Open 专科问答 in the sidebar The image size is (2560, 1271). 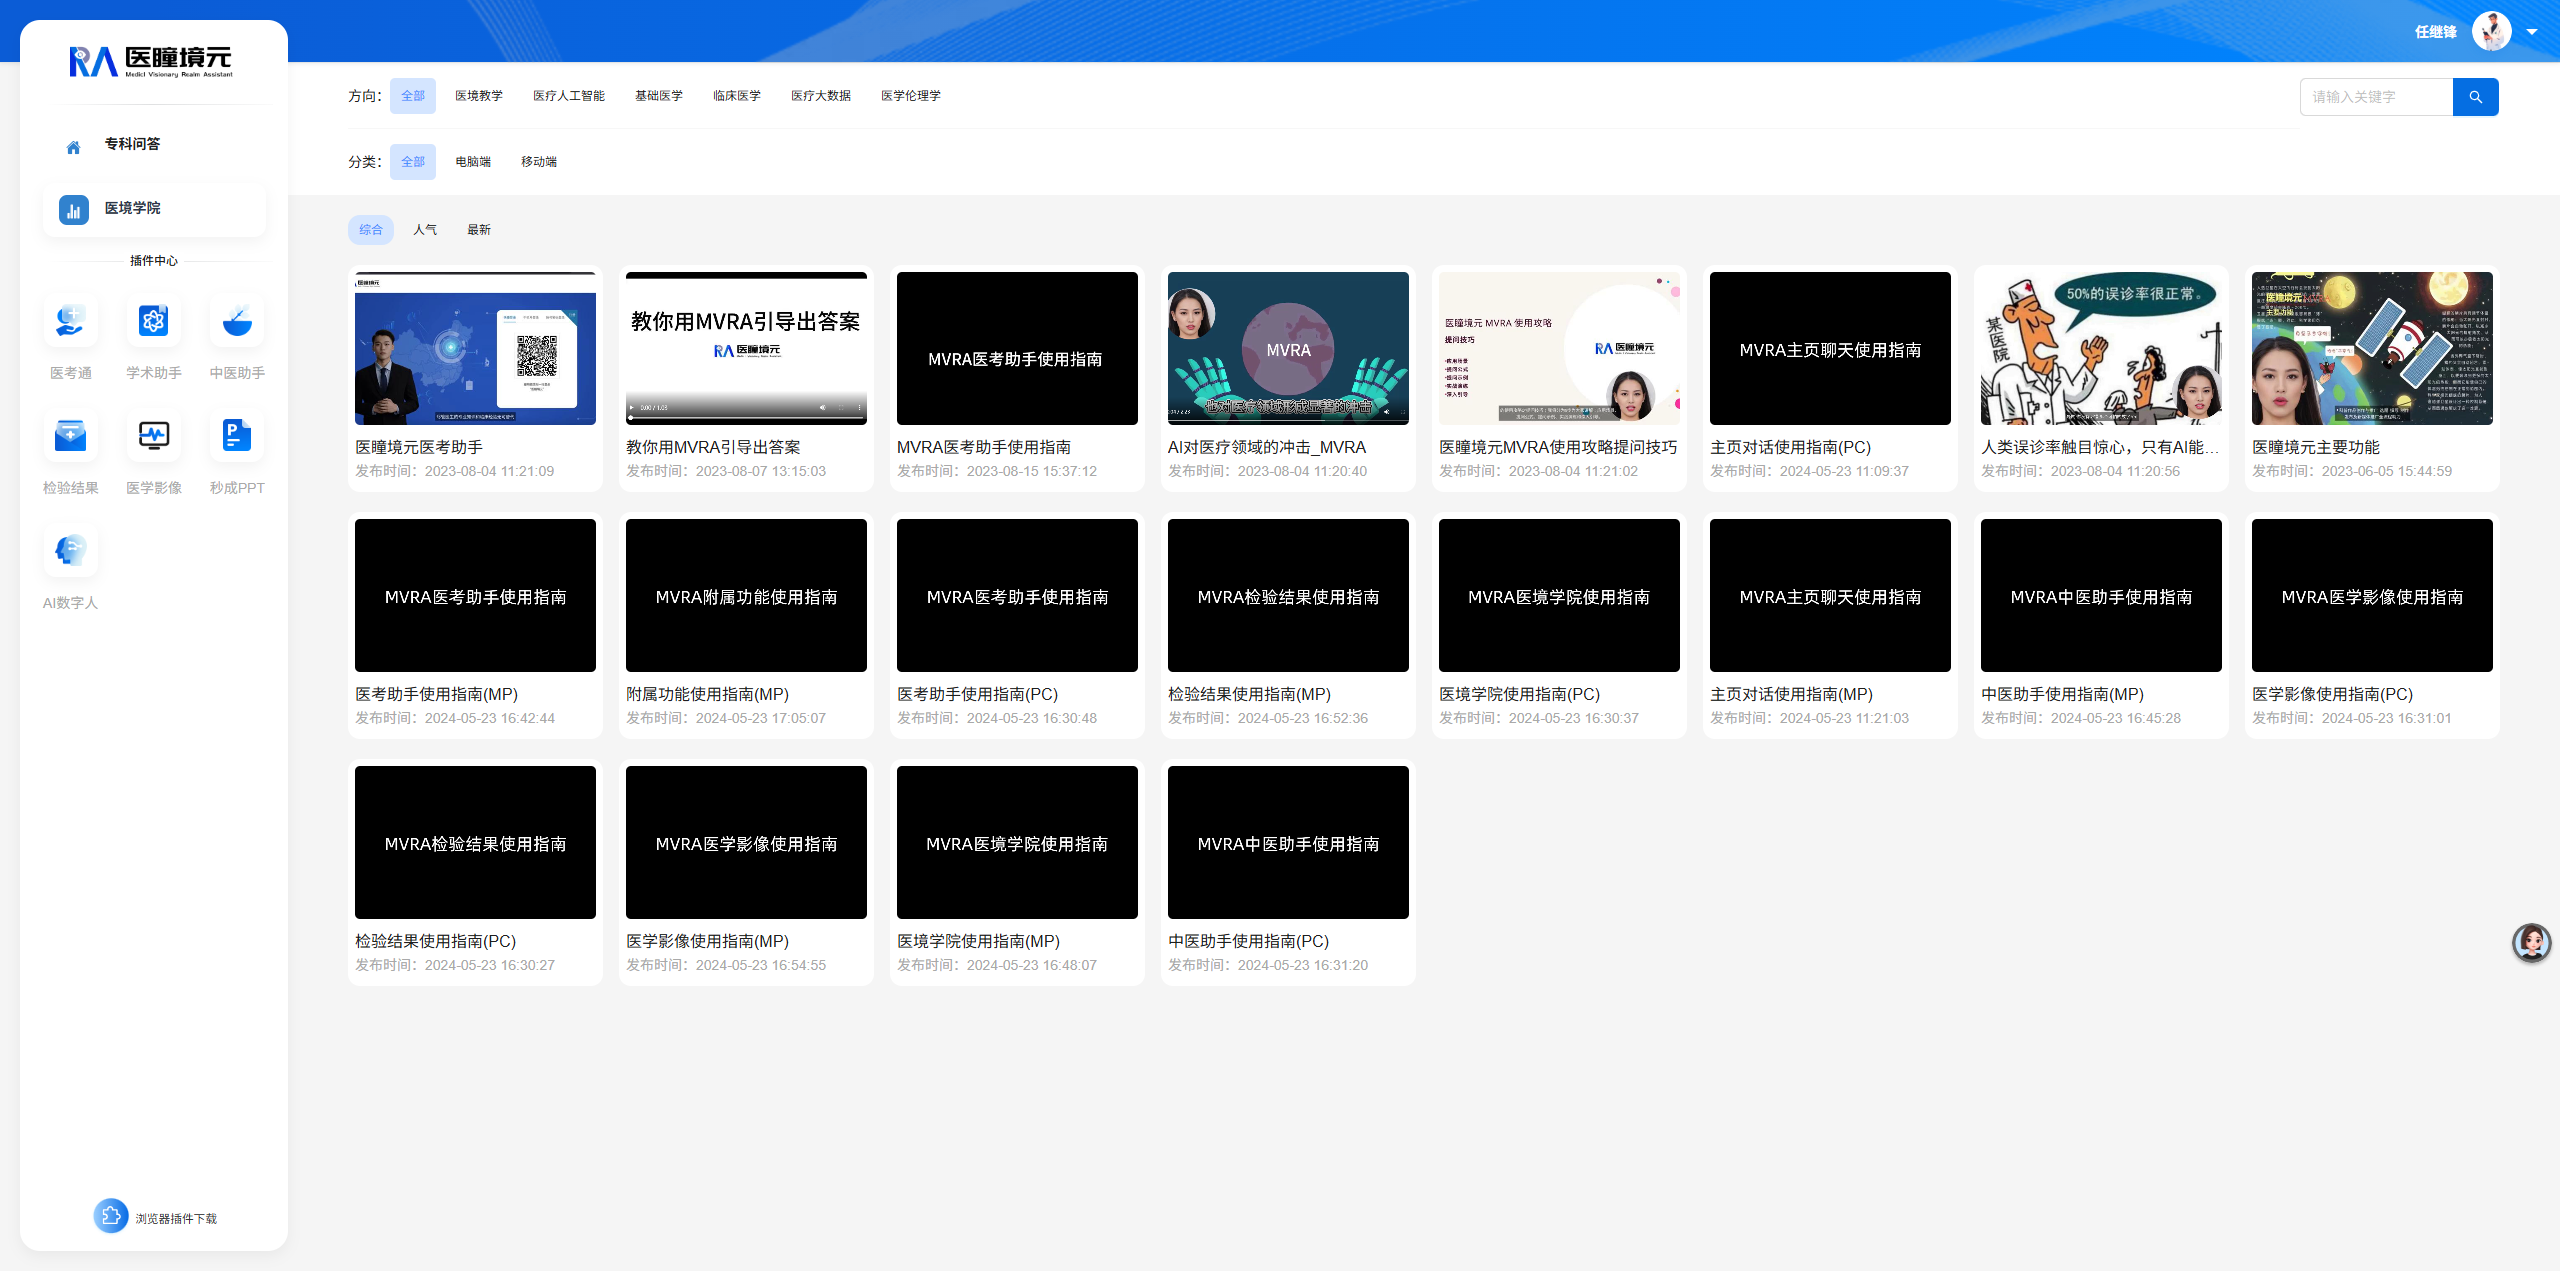pyautogui.click(x=133, y=144)
